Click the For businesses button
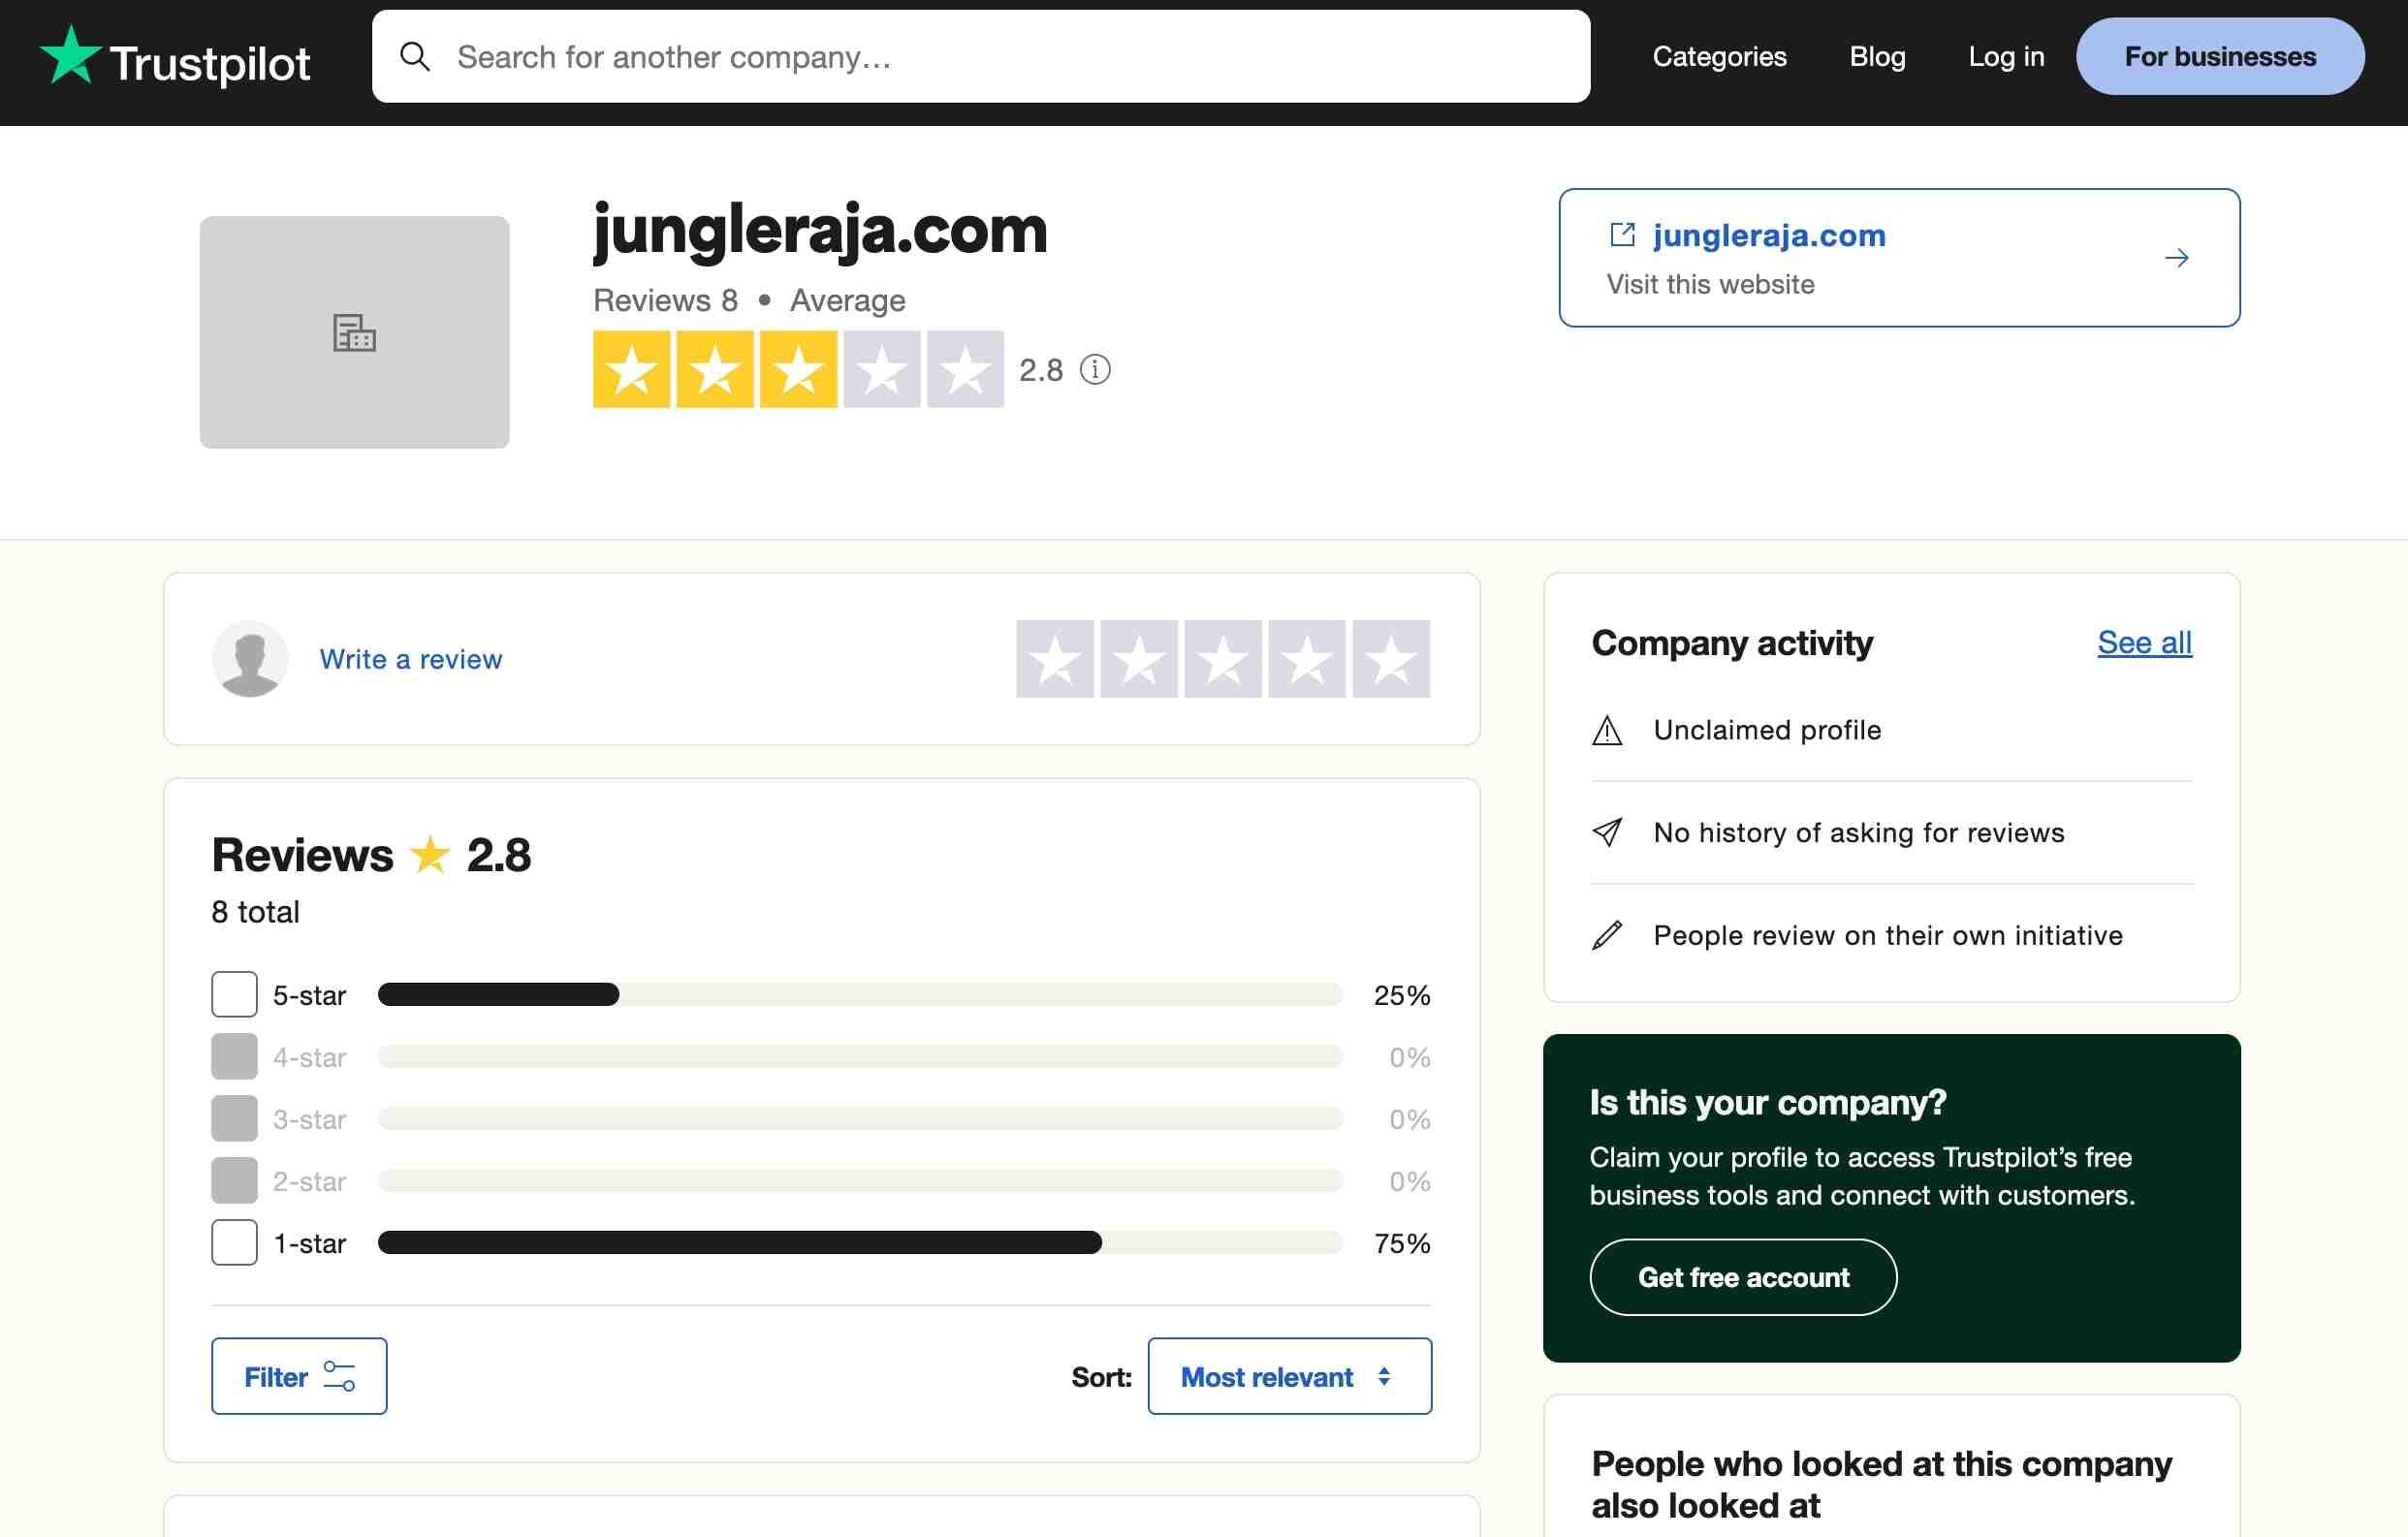Viewport: 2408px width, 1537px height. pos(2220,57)
